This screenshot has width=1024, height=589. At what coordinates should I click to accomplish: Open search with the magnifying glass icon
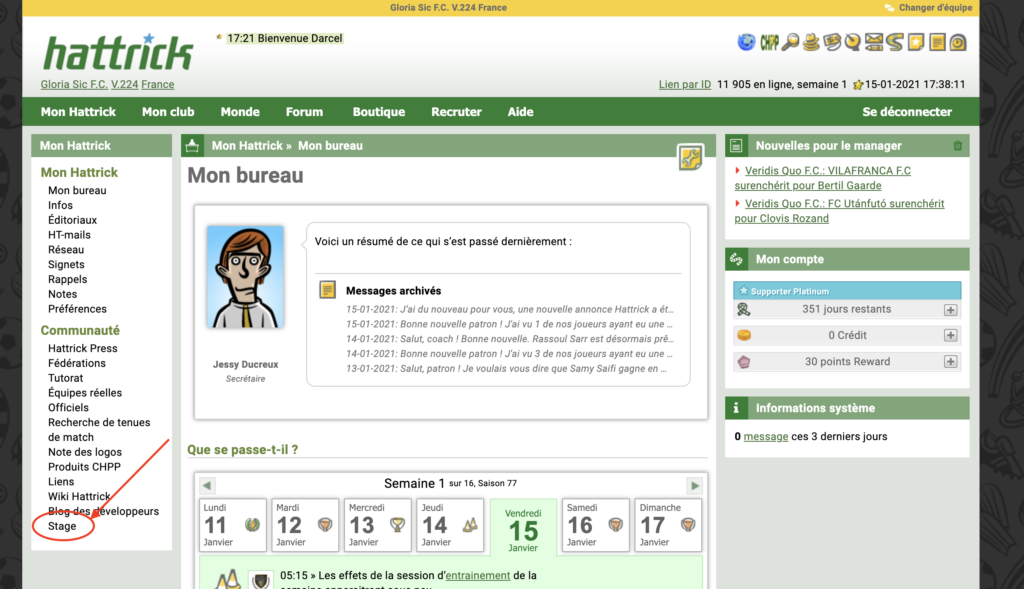click(790, 42)
